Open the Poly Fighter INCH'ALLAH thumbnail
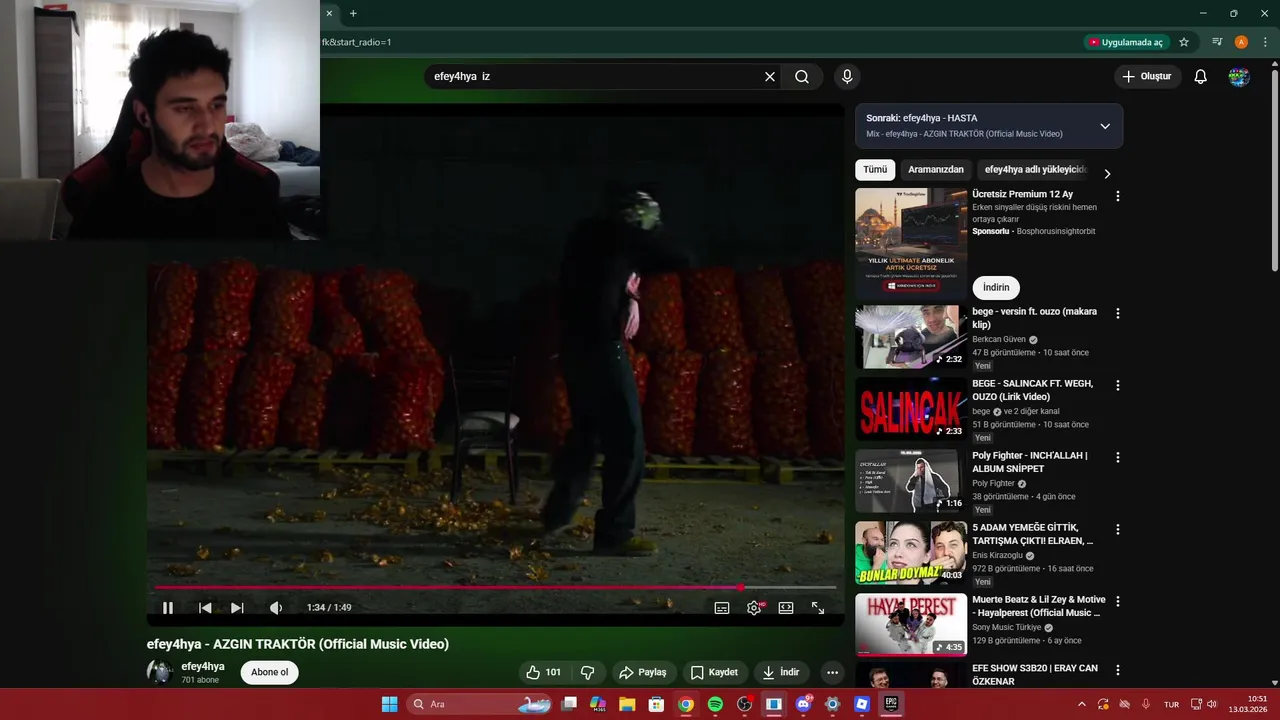The image size is (1280, 720). (x=911, y=480)
